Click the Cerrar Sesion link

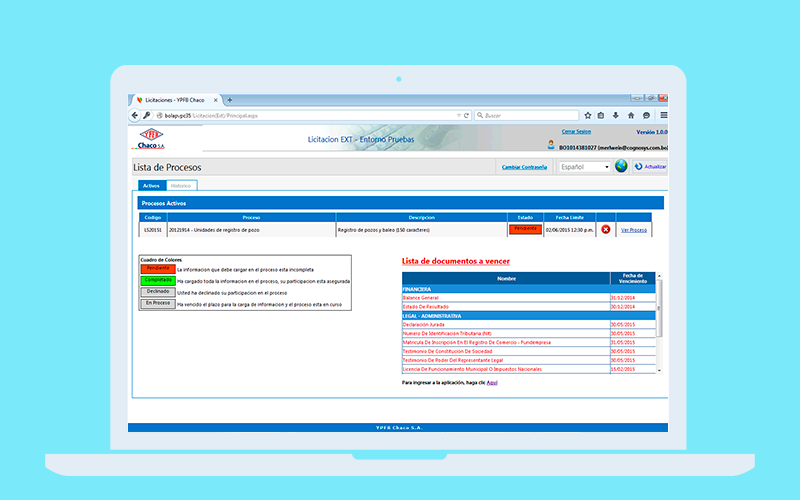pos(576,132)
